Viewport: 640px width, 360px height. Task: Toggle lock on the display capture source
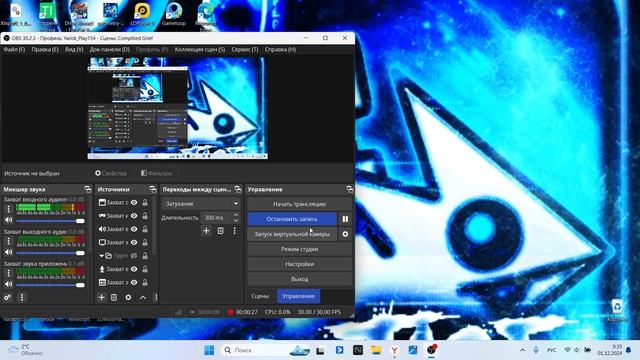point(145,242)
